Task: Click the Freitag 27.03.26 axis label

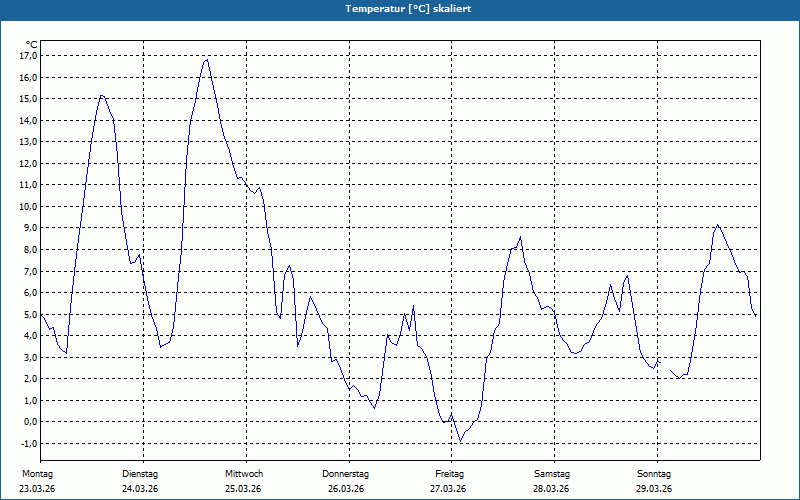Action: (x=448, y=481)
